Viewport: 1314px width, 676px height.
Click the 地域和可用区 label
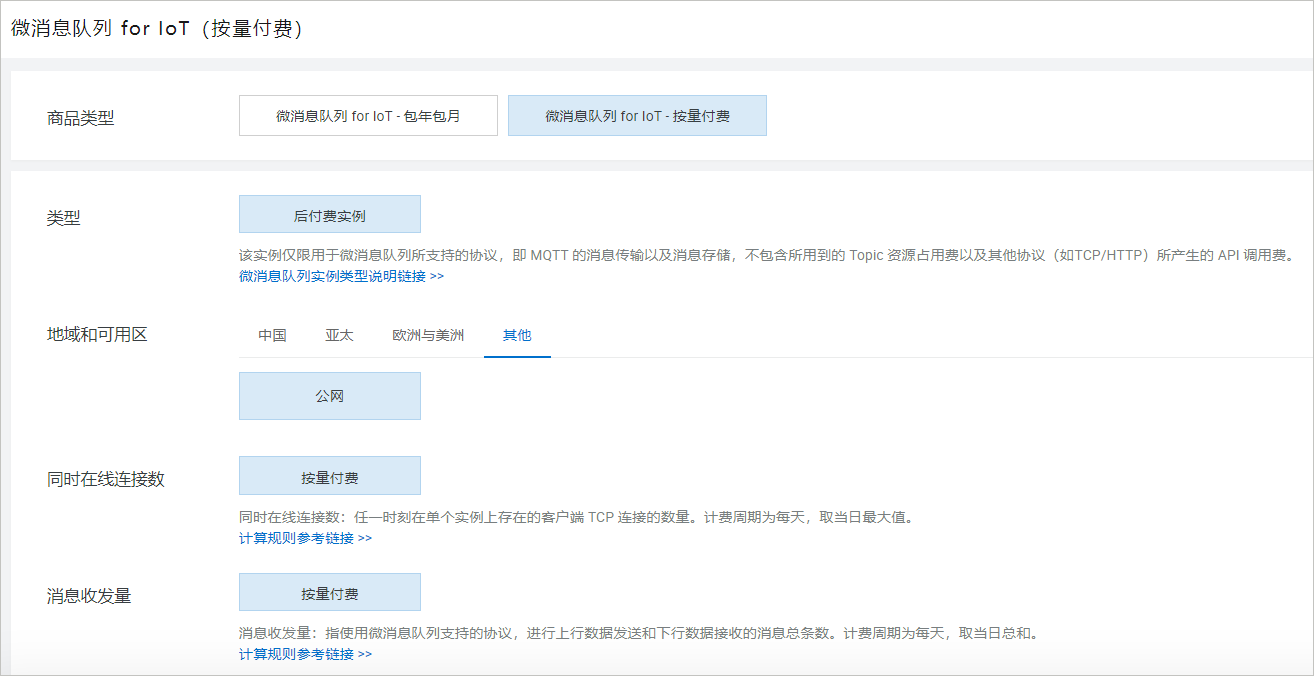pyautogui.click(x=97, y=335)
